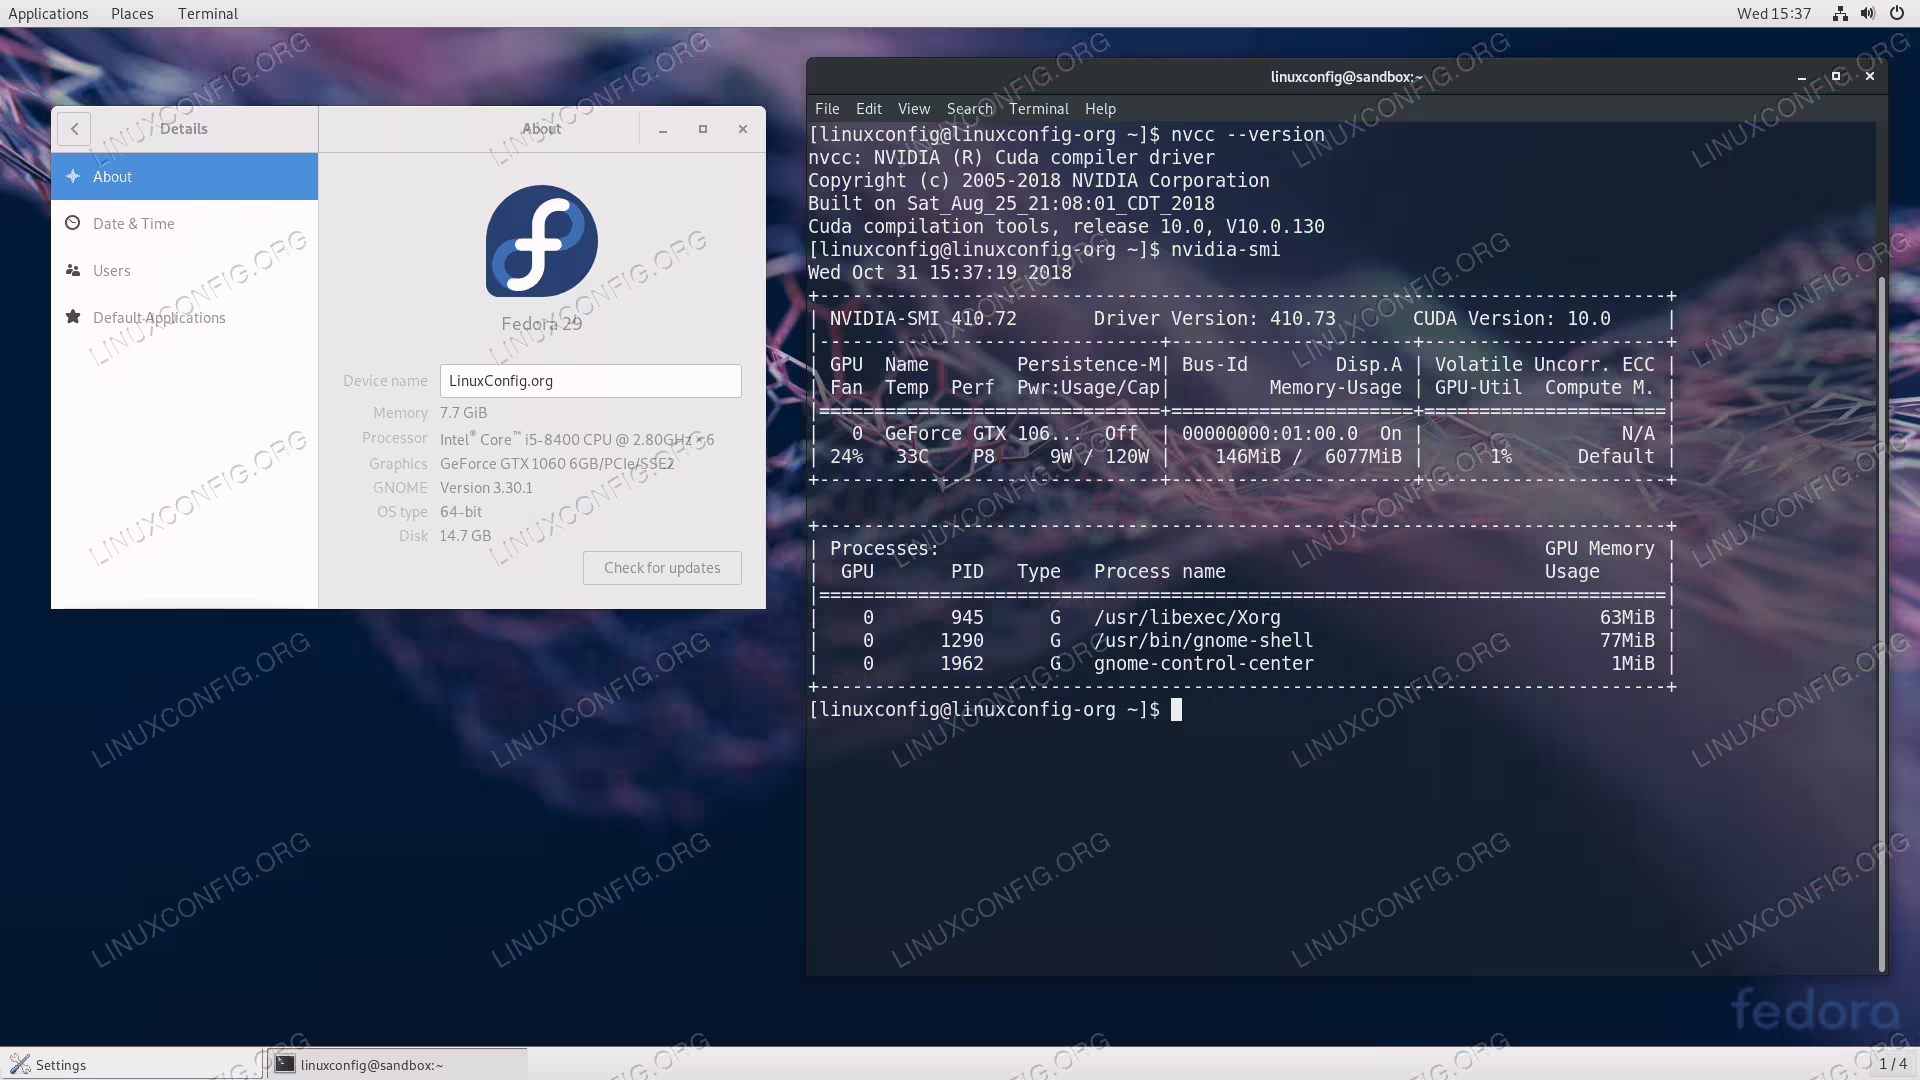Click the About sparkle icon in sidebar
Viewport: 1920px width, 1080px height.
73,176
